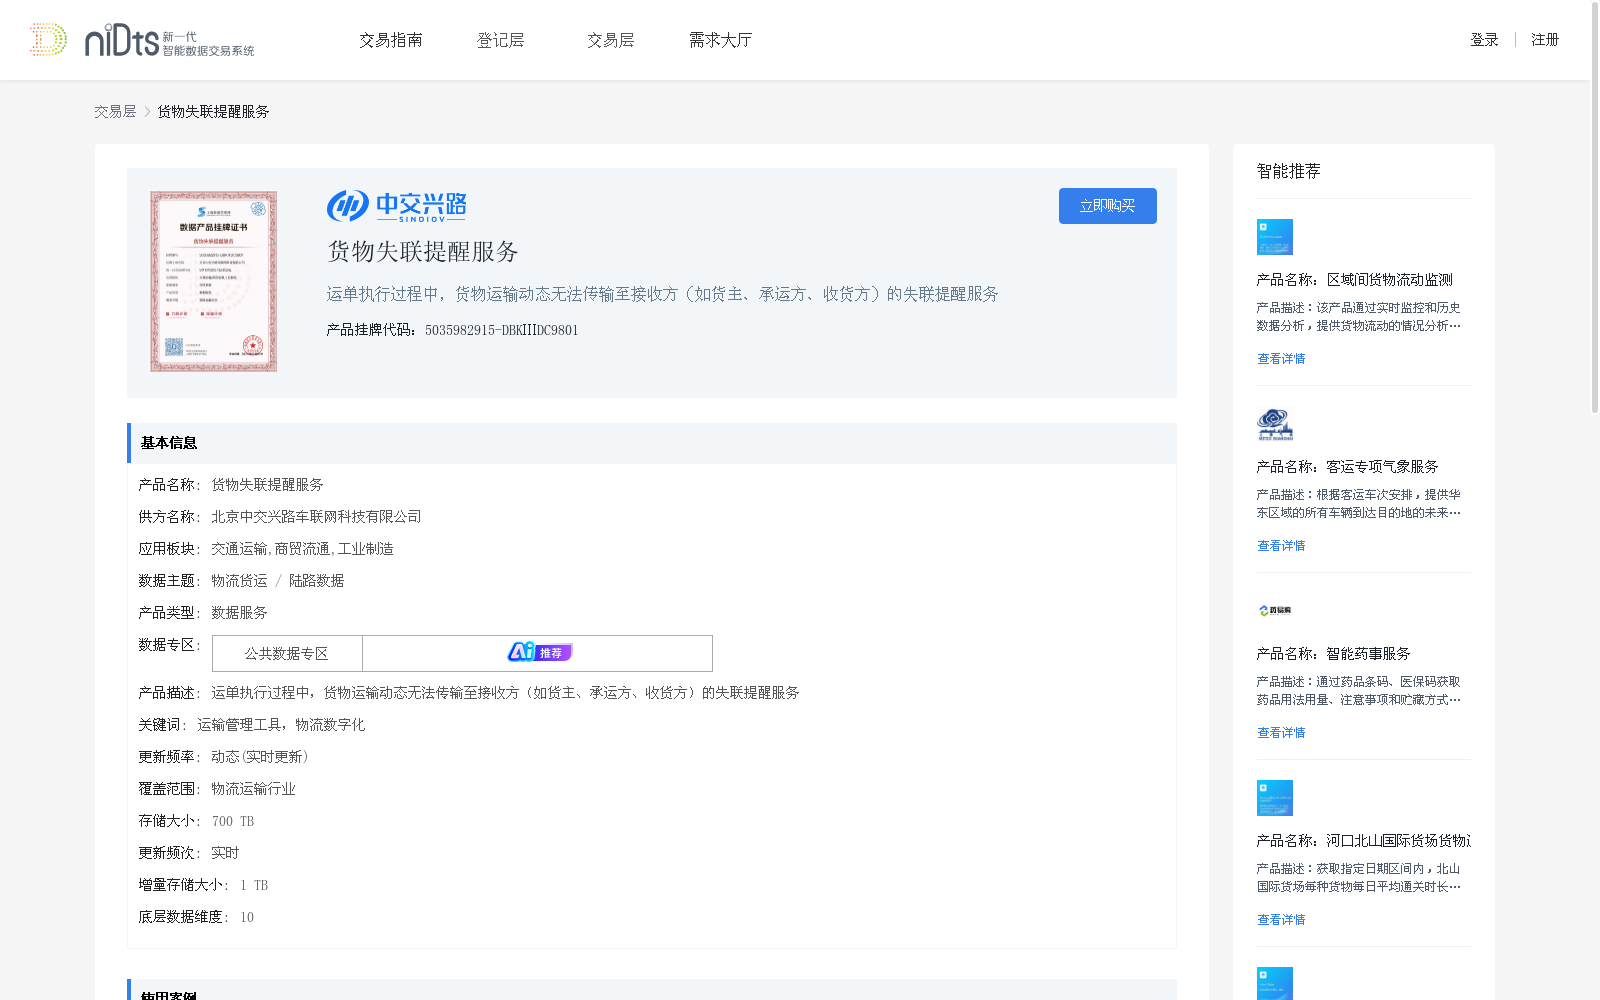The width and height of the screenshot is (1600, 1000).
Task: Click the AI 推荐 badge icon
Action: pyautogui.click(x=539, y=653)
